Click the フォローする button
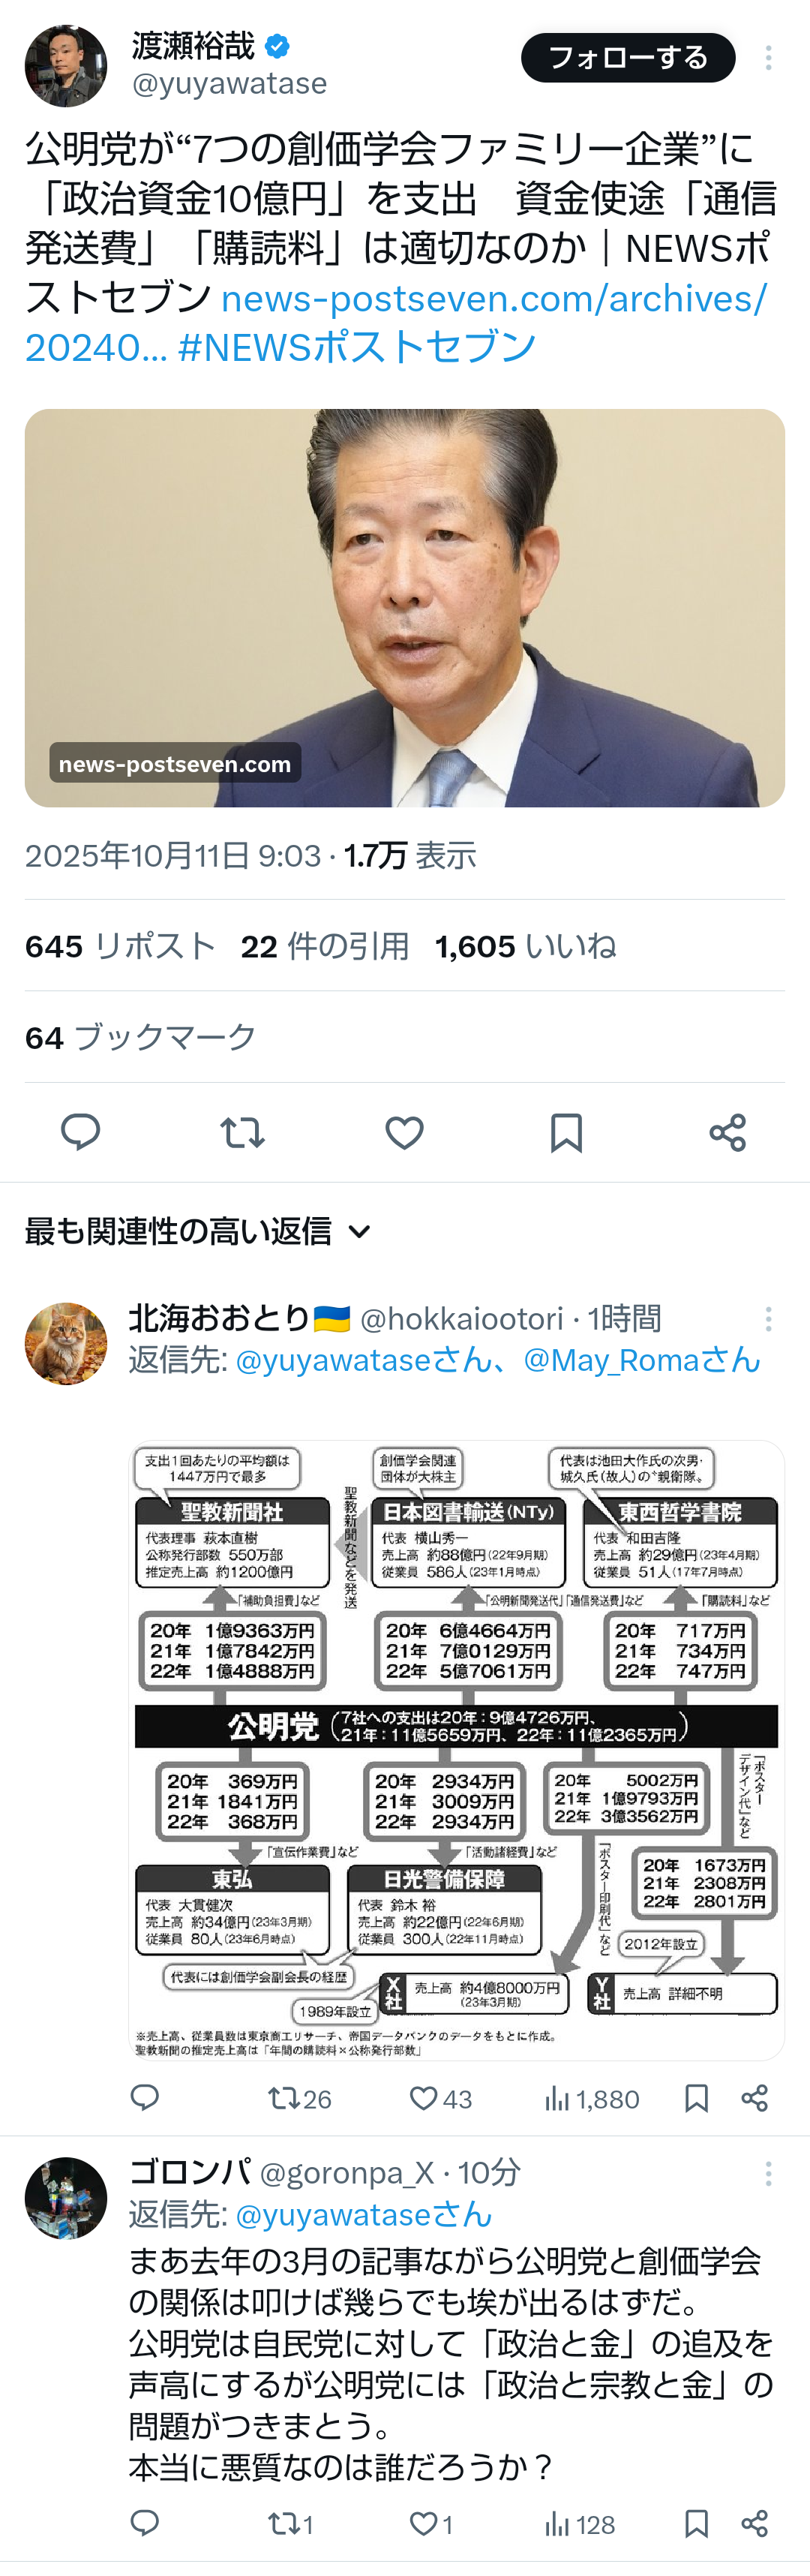The image size is (810, 2576). 628,58
